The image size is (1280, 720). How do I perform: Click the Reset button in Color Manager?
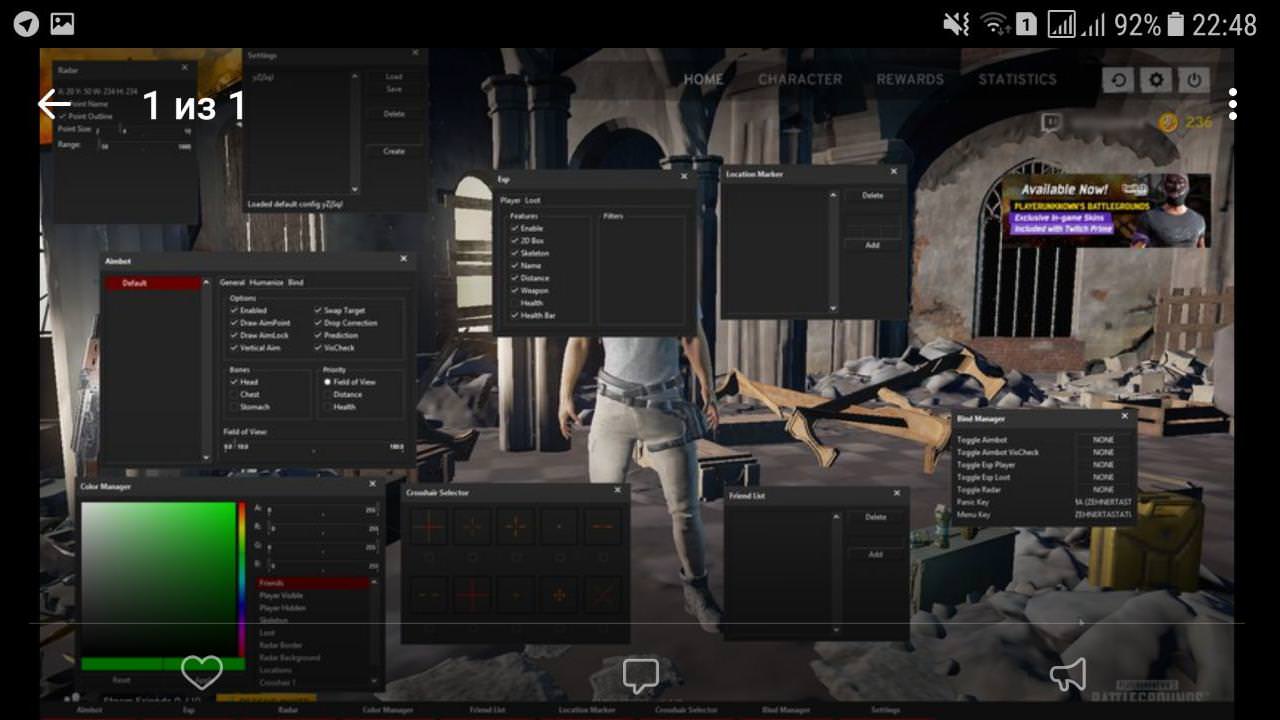120,680
